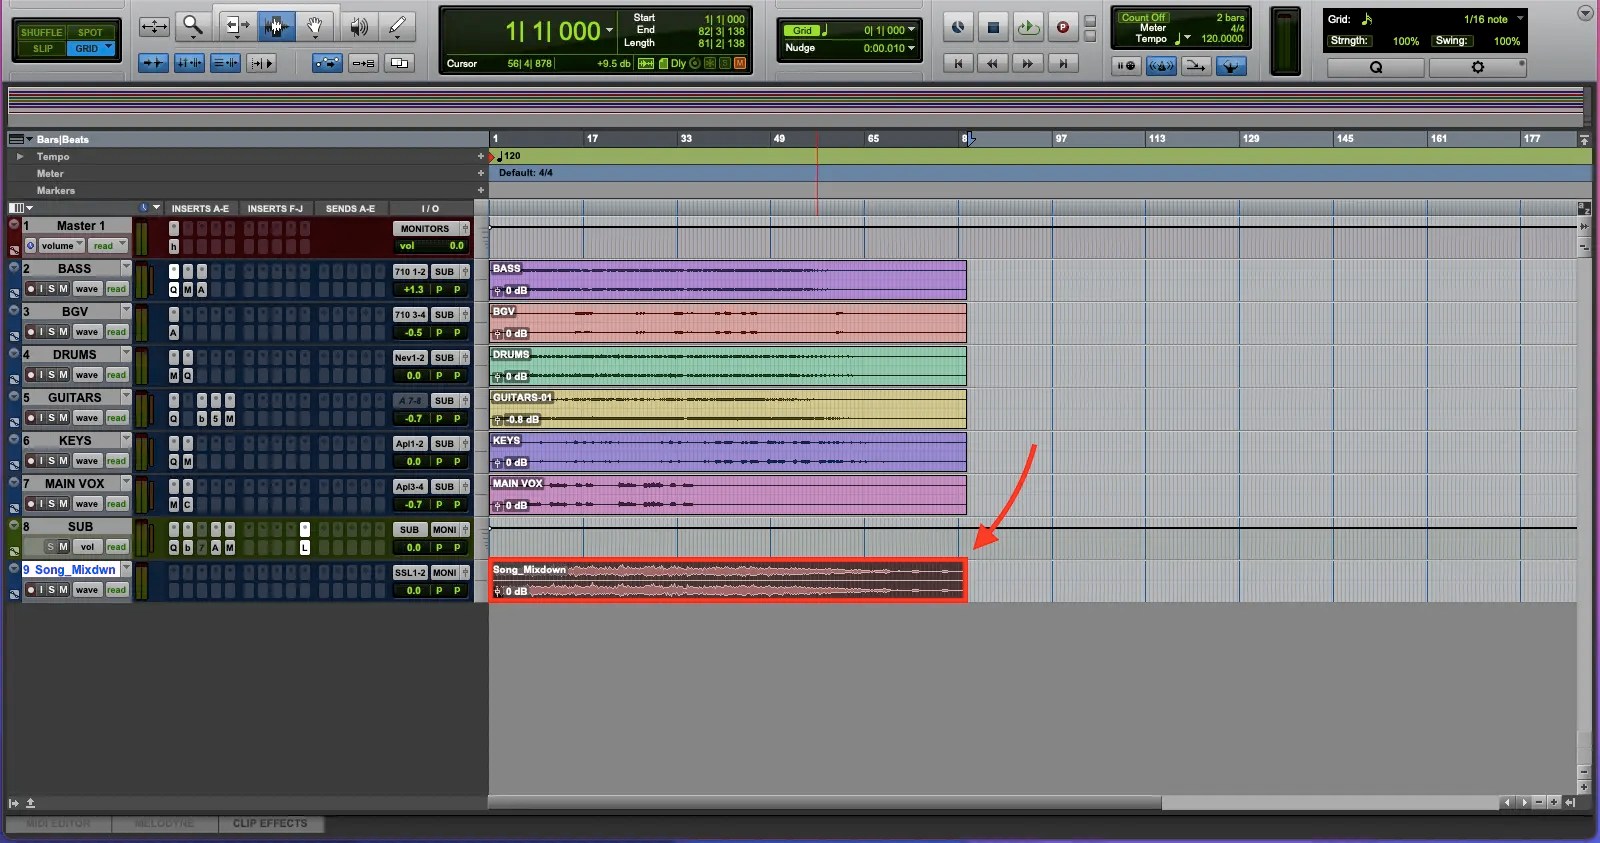Toggle Tempo Ruler Enable conductor icon
The width and height of the screenshot is (1600, 843).
click(x=1230, y=66)
